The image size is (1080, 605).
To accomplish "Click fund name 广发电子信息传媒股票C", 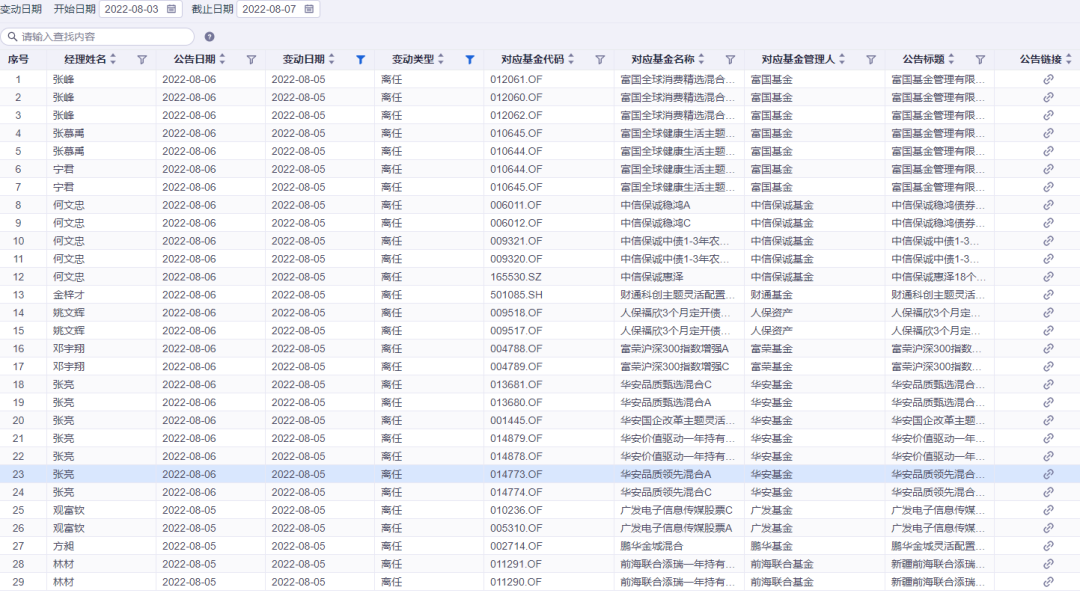I will point(676,510).
